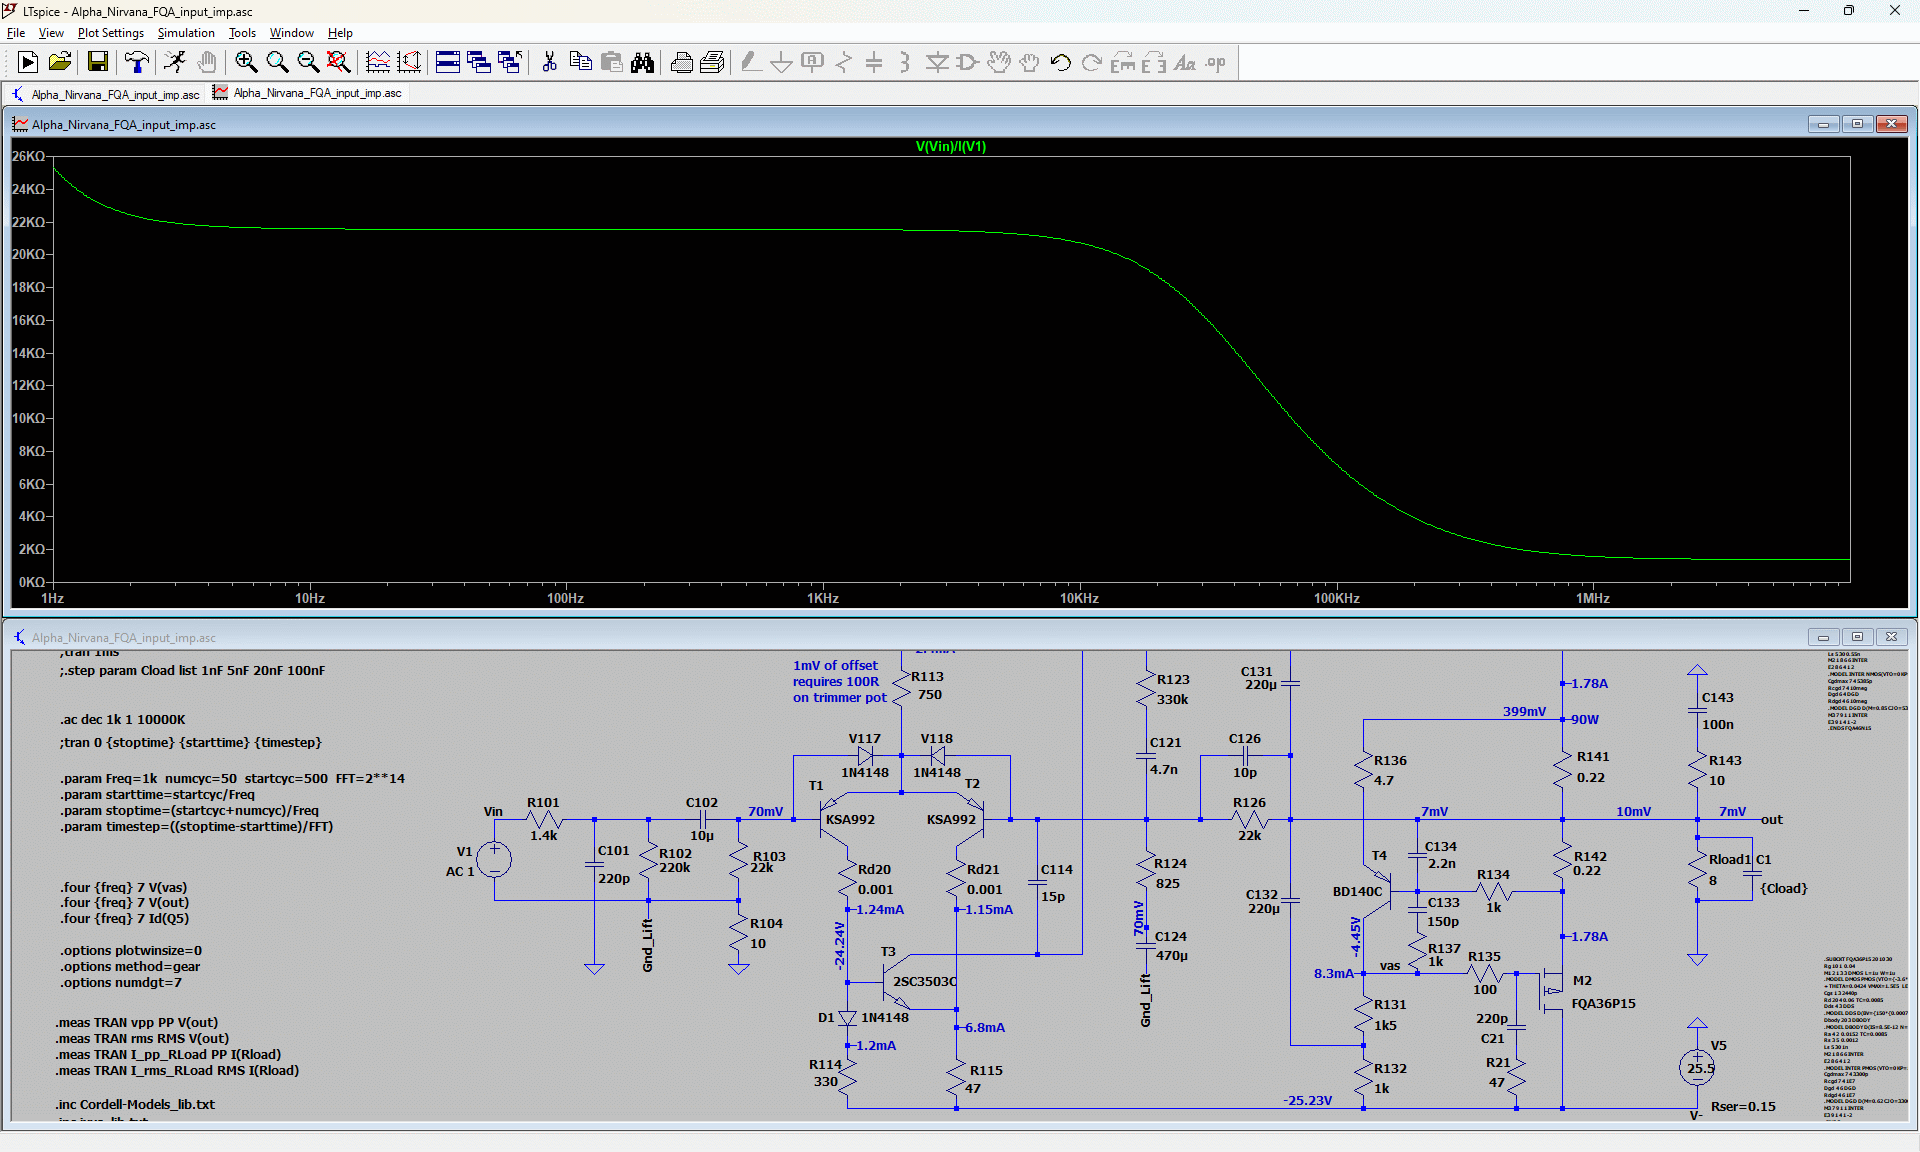The width and height of the screenshot is (1920, 1152).
Task: Maximize the schematic pane window
Action: pyautogui.click(x=1857, y=637)
